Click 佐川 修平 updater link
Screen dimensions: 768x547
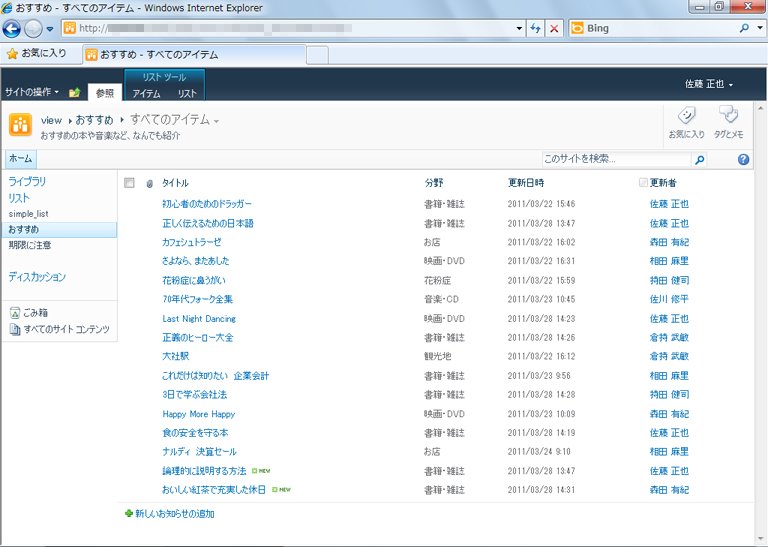tap(669, 299)
